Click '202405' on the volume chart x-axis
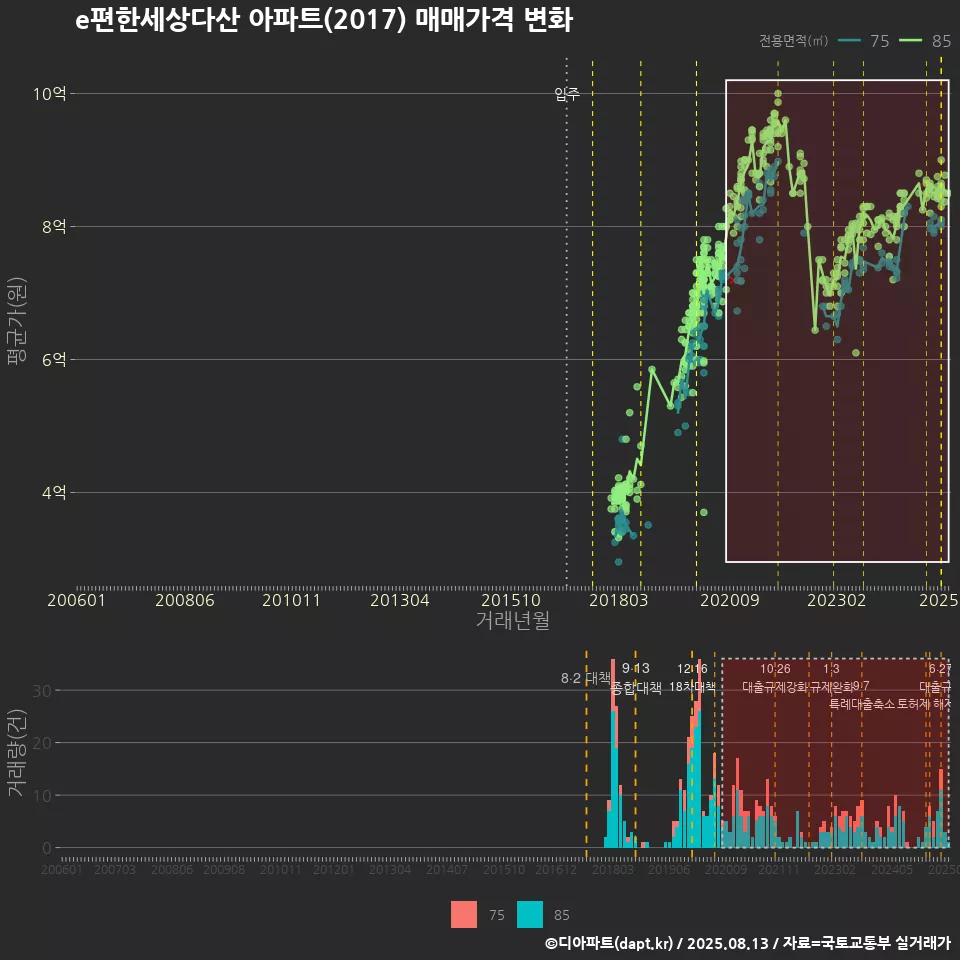The width and height of the screenshot is (960, 960). [x=891, y=869]
